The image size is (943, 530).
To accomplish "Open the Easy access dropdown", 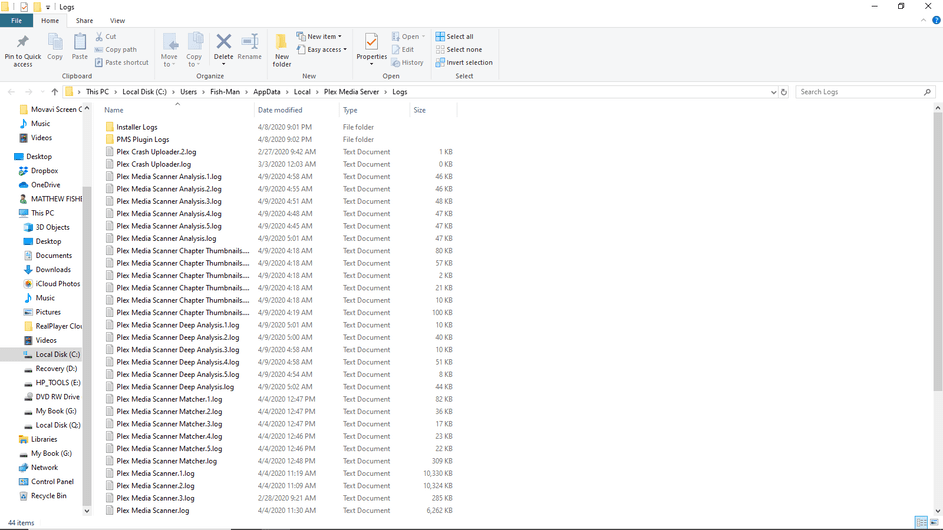I will click(321, 49).
